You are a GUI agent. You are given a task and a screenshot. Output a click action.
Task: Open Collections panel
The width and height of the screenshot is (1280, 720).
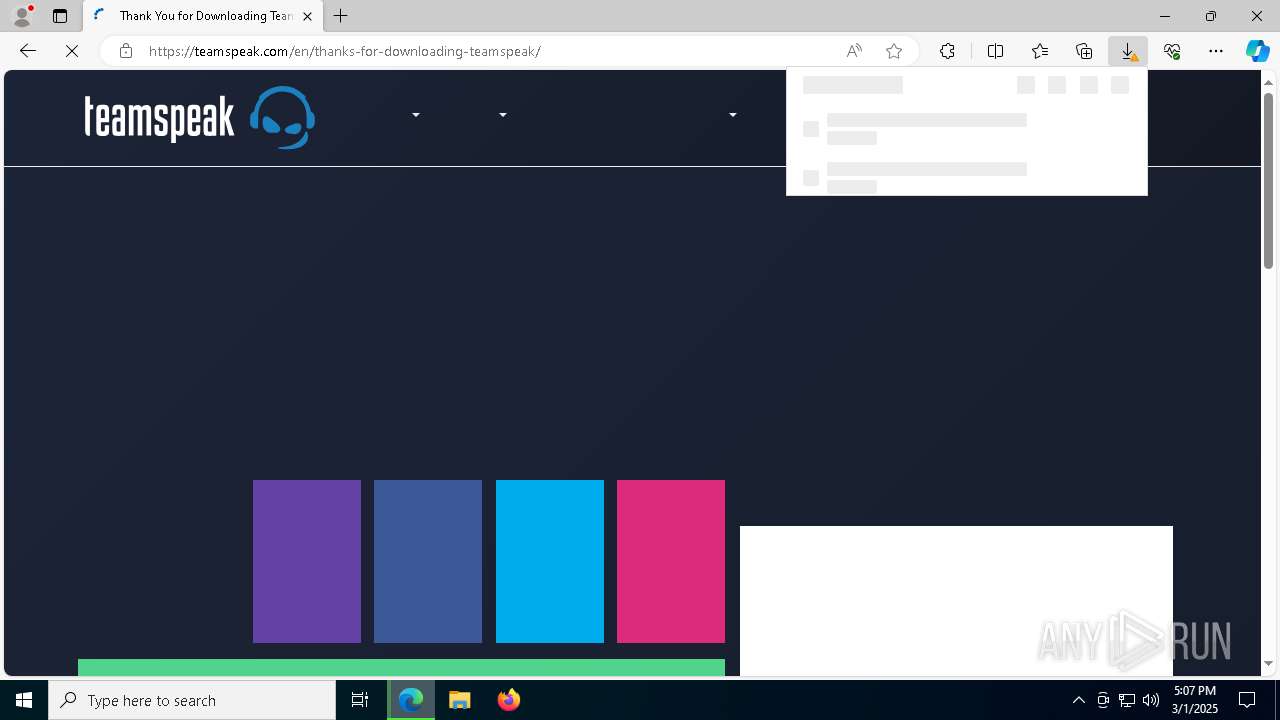(1084, 51)
